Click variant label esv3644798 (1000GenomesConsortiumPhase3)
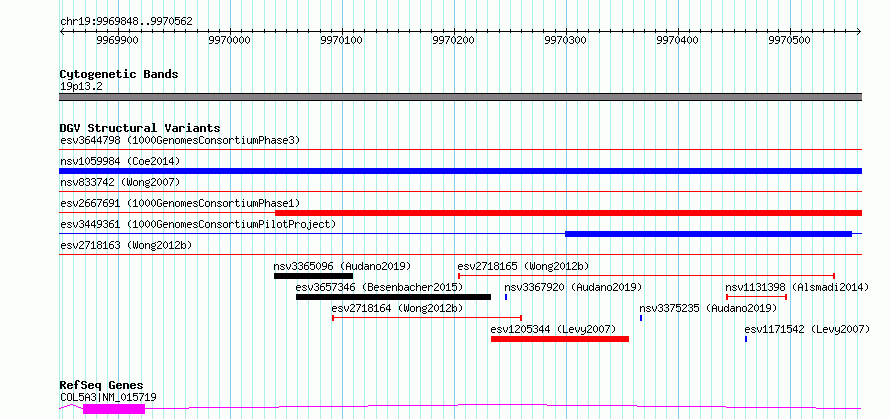 [x=180, y=140]
